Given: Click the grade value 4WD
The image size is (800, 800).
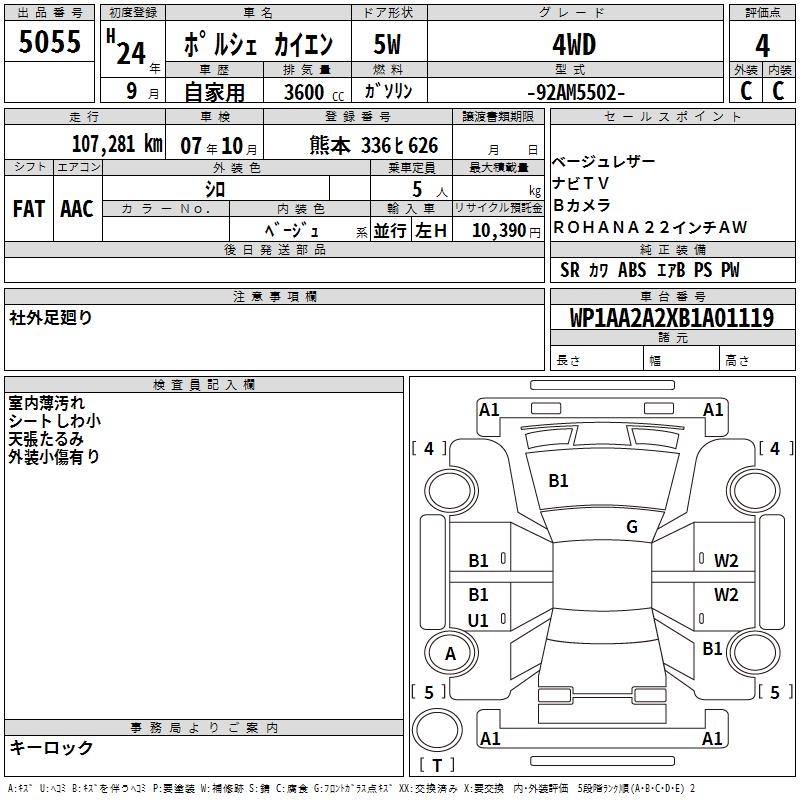Looking at the screenshot, I should [574, 45].
